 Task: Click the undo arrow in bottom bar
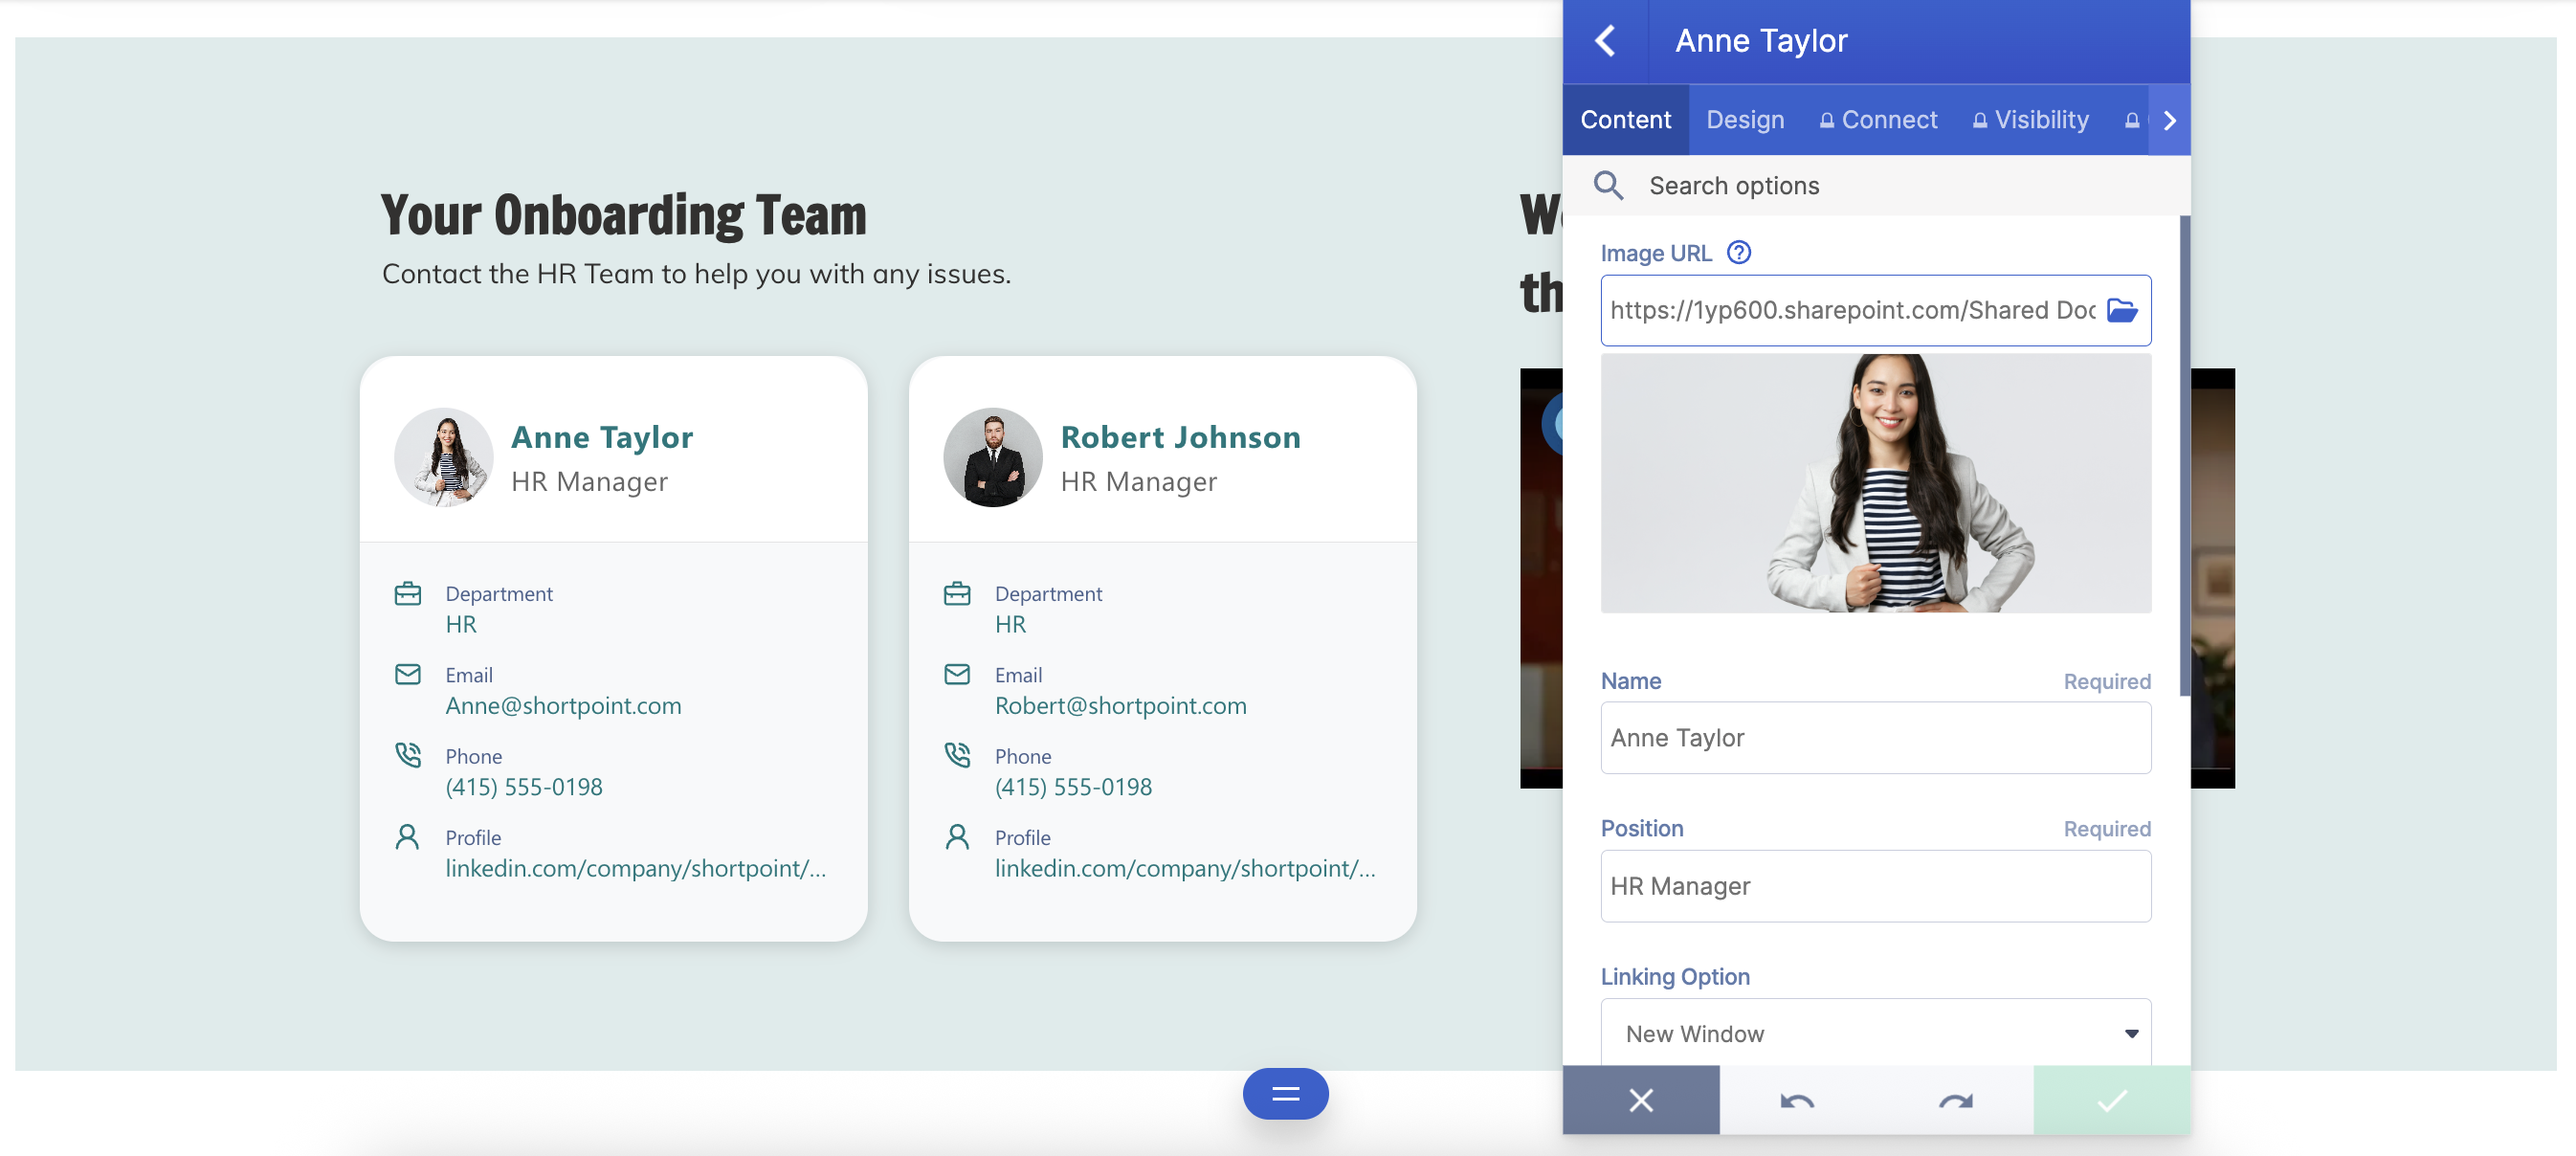tap(1797, 1101)
